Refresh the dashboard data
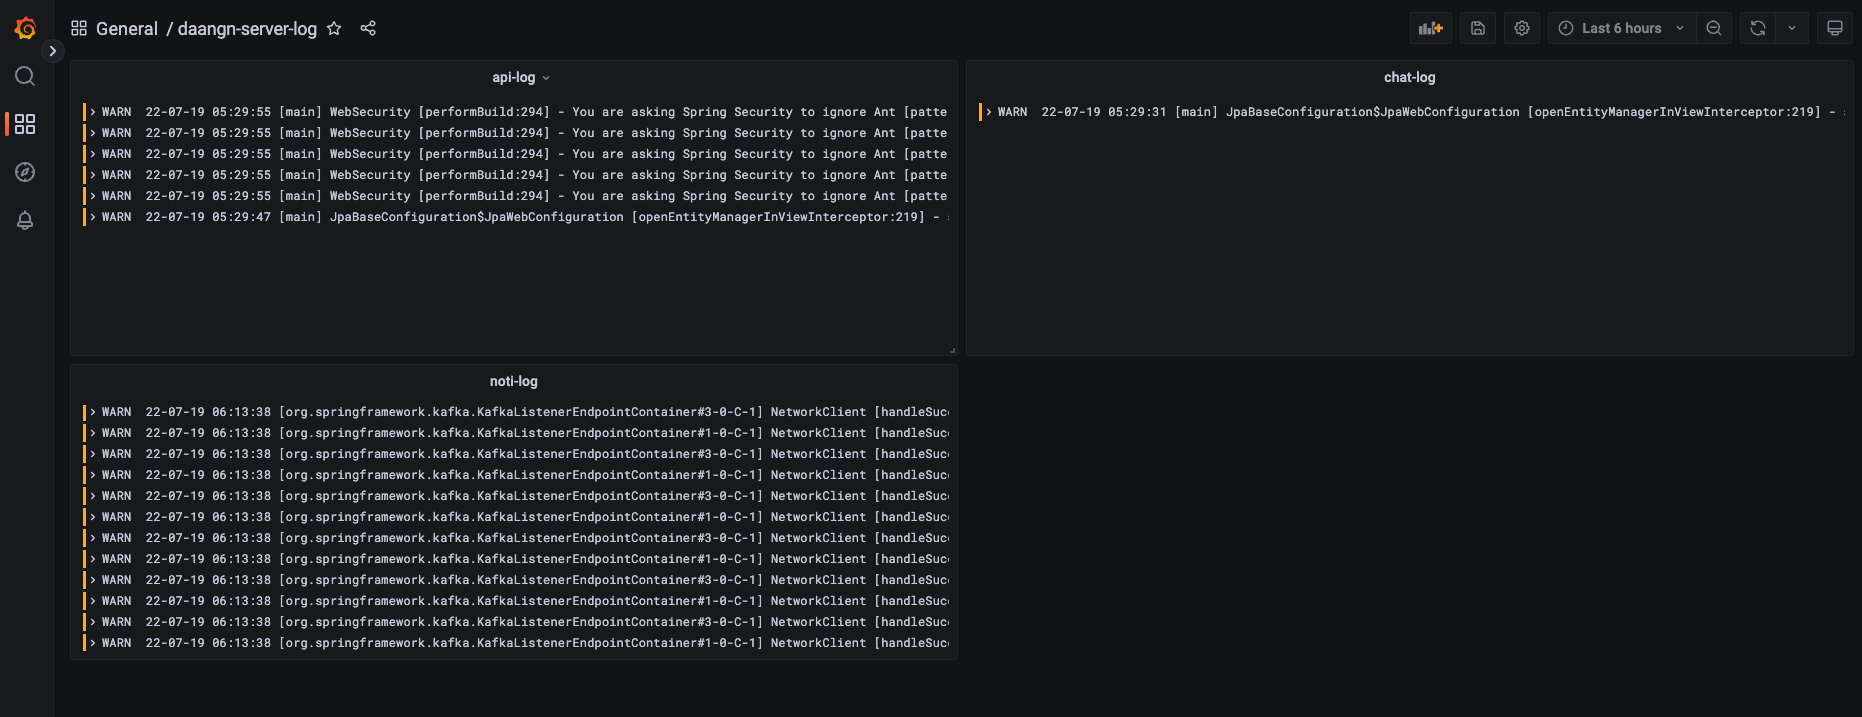Image resolution: width=1862 pixels, height=717 pixels. [1757, 28]
